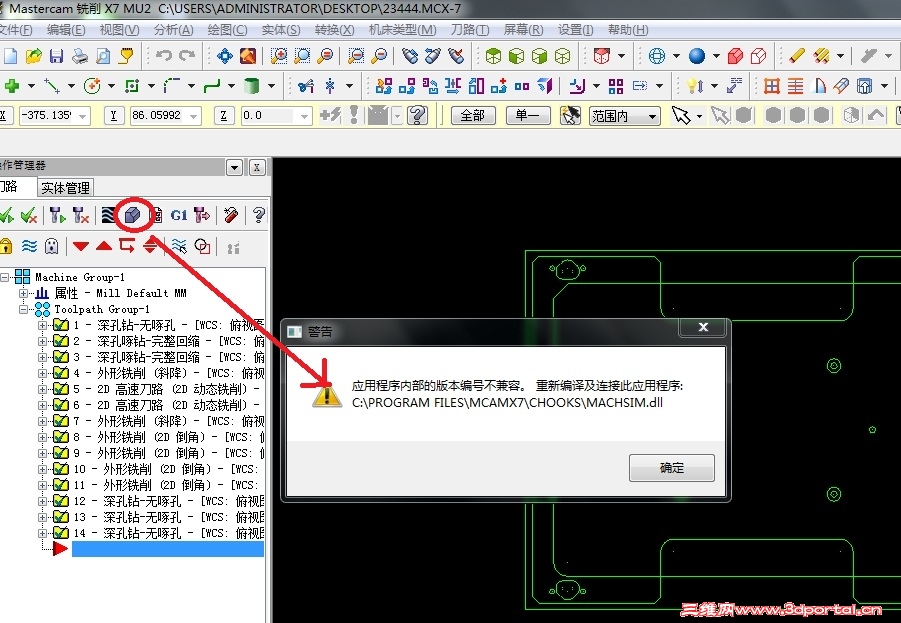Click the Verify selected operations cube icon

click(x=133, y=216)
